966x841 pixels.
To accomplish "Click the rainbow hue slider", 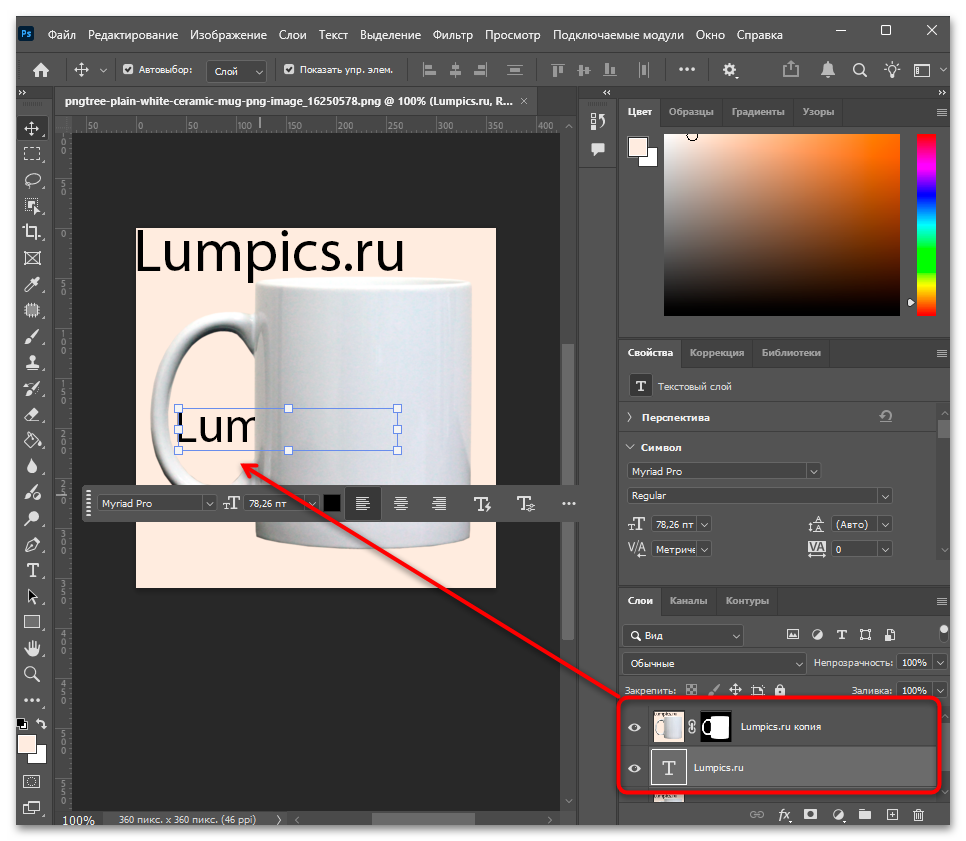I will pyautogui.click(x=926, y=225).
